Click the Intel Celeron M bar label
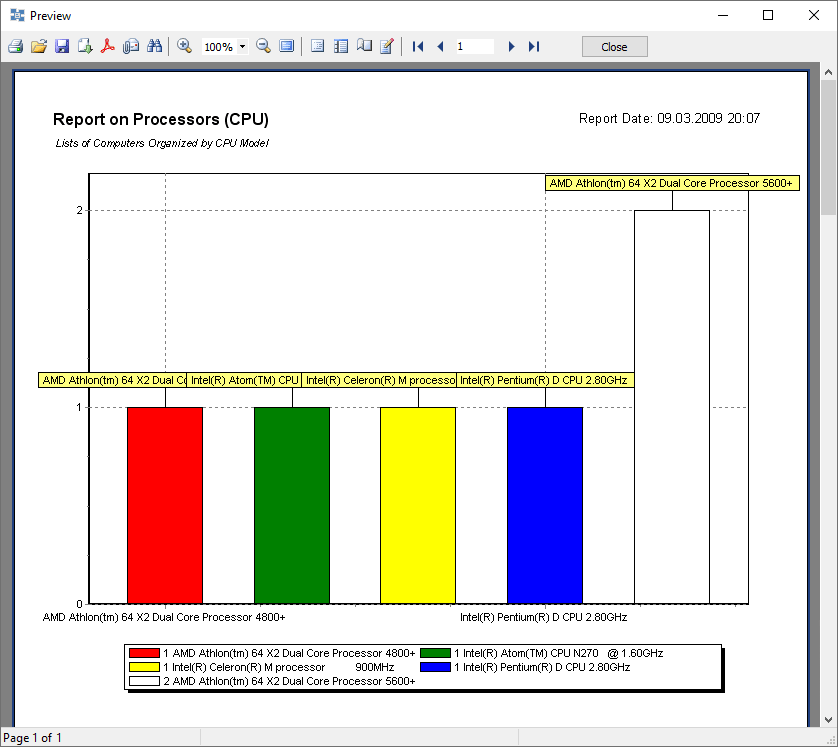838x747 pixels. click(x=379, y=380)
